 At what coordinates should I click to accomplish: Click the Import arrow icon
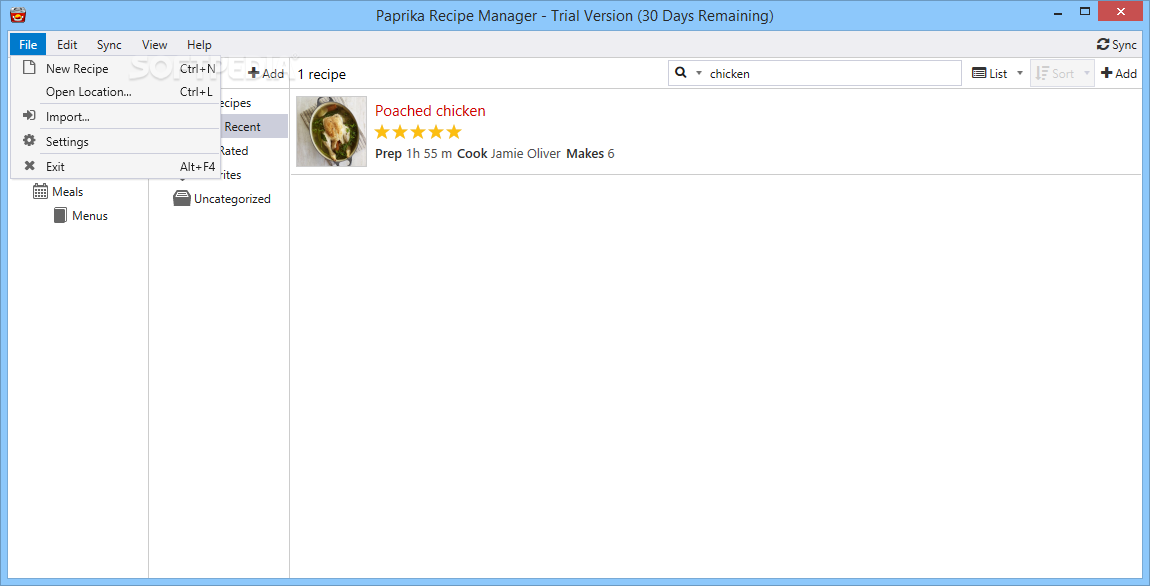(29, 116)
